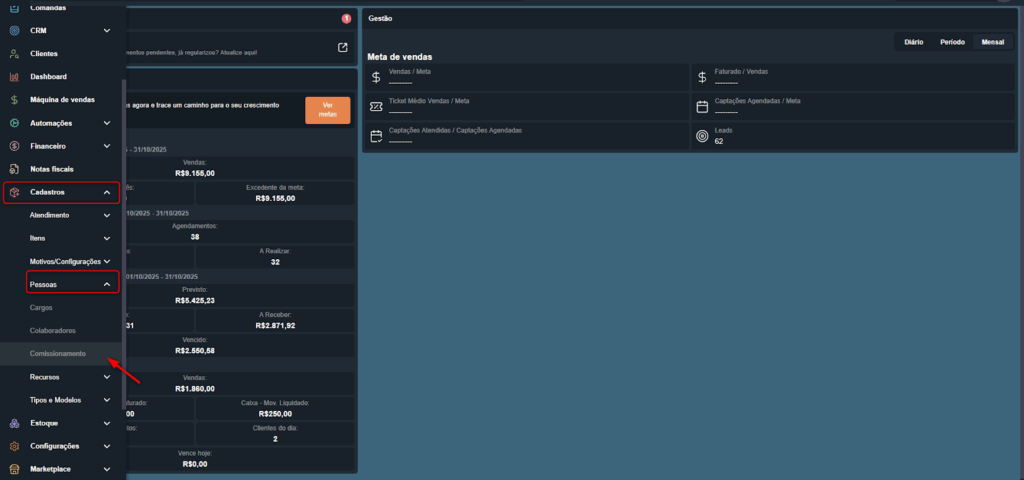Click the Estoque sidebar icon
This screenshot has height=480, width=1024.
14,423
